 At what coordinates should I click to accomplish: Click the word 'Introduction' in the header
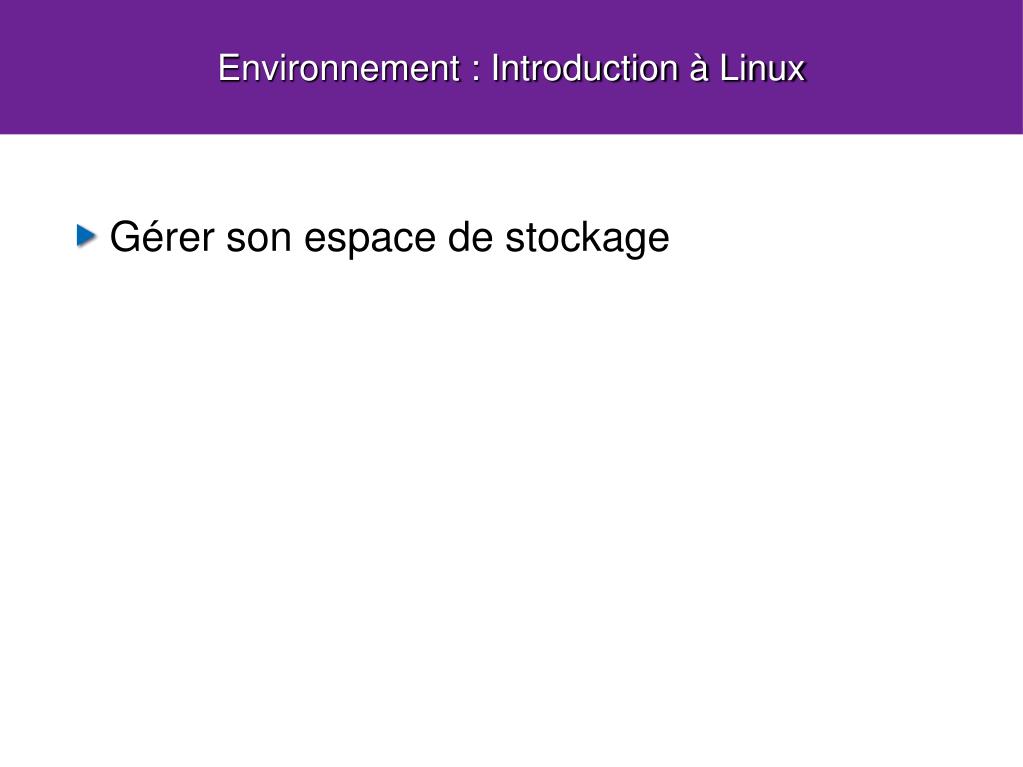(584, 68)
